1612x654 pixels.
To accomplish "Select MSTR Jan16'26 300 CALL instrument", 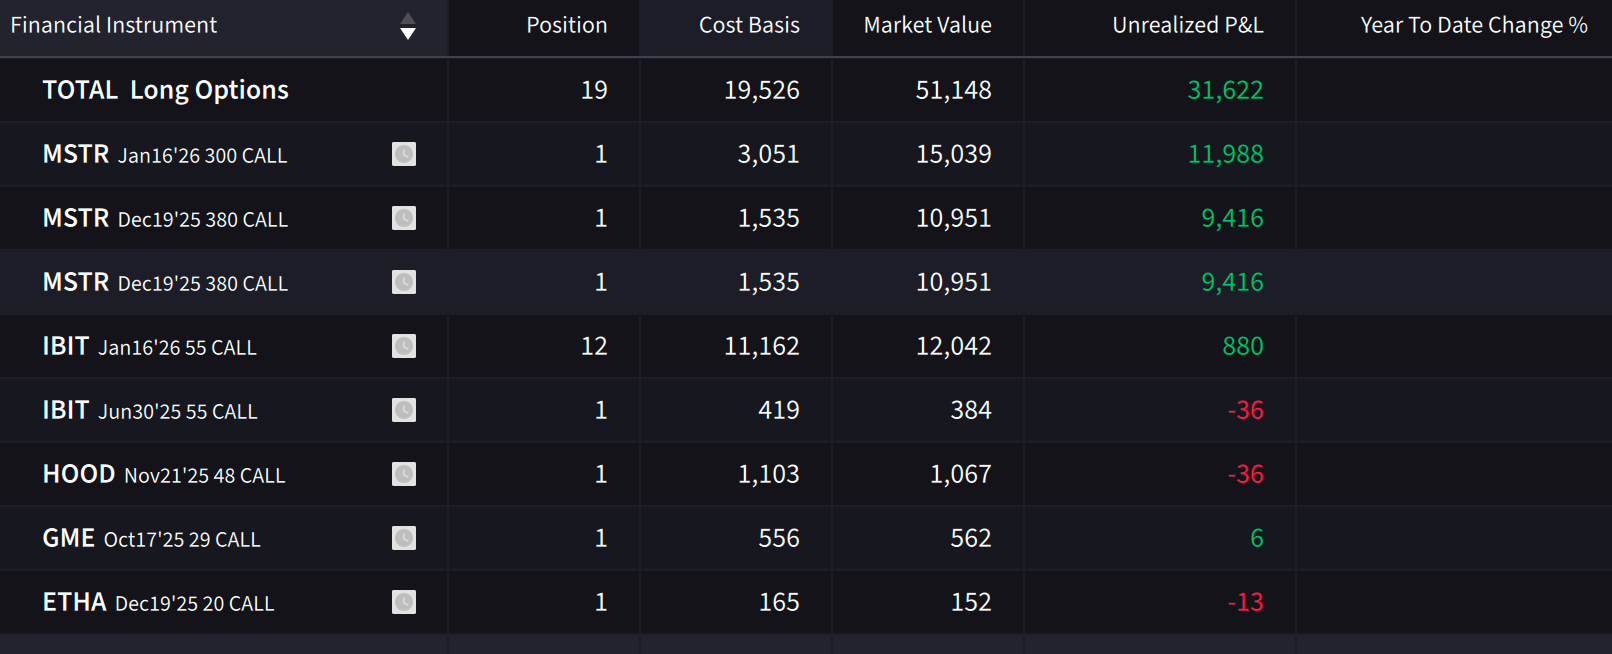I will click(165, 154).
